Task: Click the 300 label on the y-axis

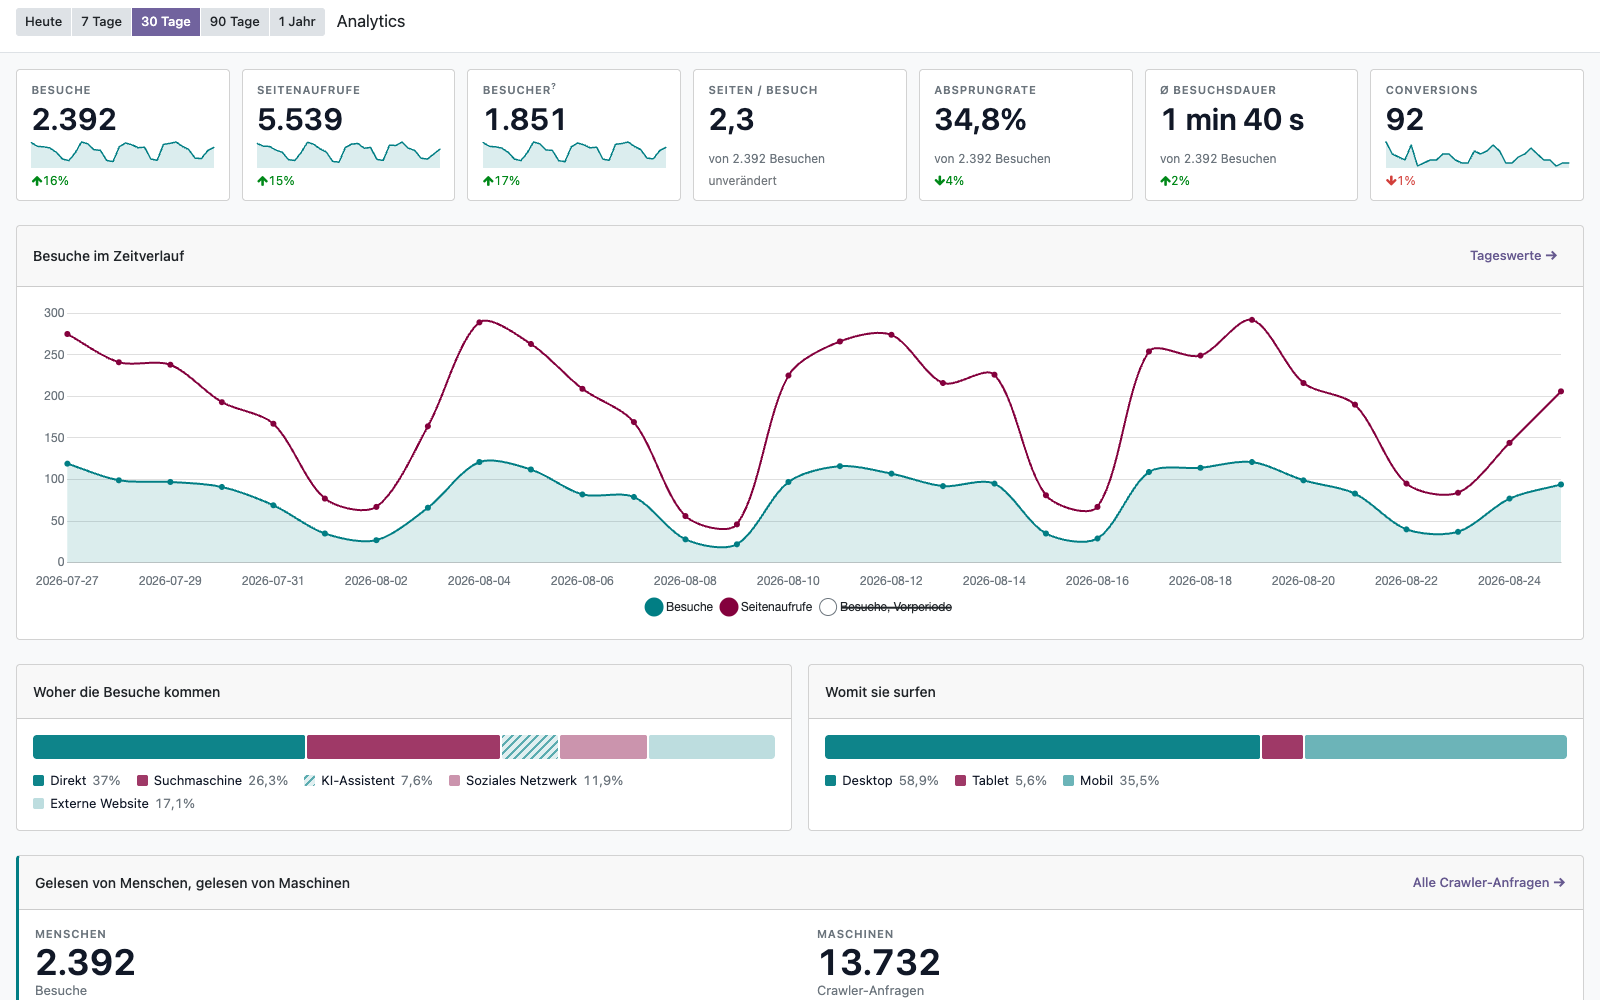Action: (54, 313)
